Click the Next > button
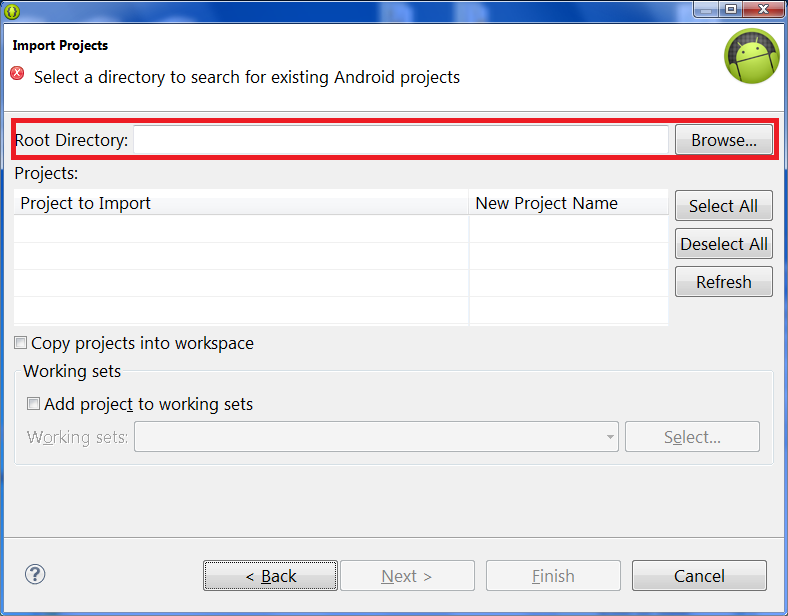This screenshot has height=616, width=788. 407,576
